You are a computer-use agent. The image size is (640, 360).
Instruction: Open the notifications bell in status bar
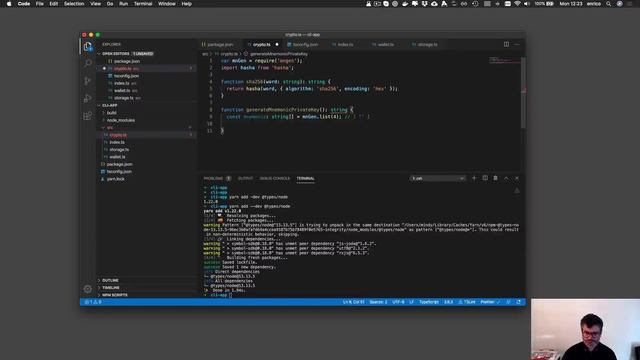(519, 302)
